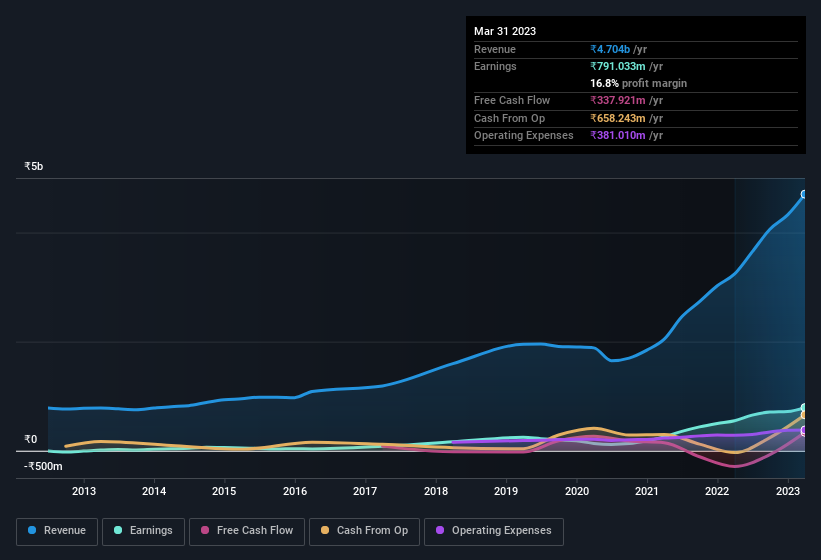Click the 2017 x-axis label
The height and width of the screenshot is (560, 821).
pyautogui.click(x=365, y=491)
